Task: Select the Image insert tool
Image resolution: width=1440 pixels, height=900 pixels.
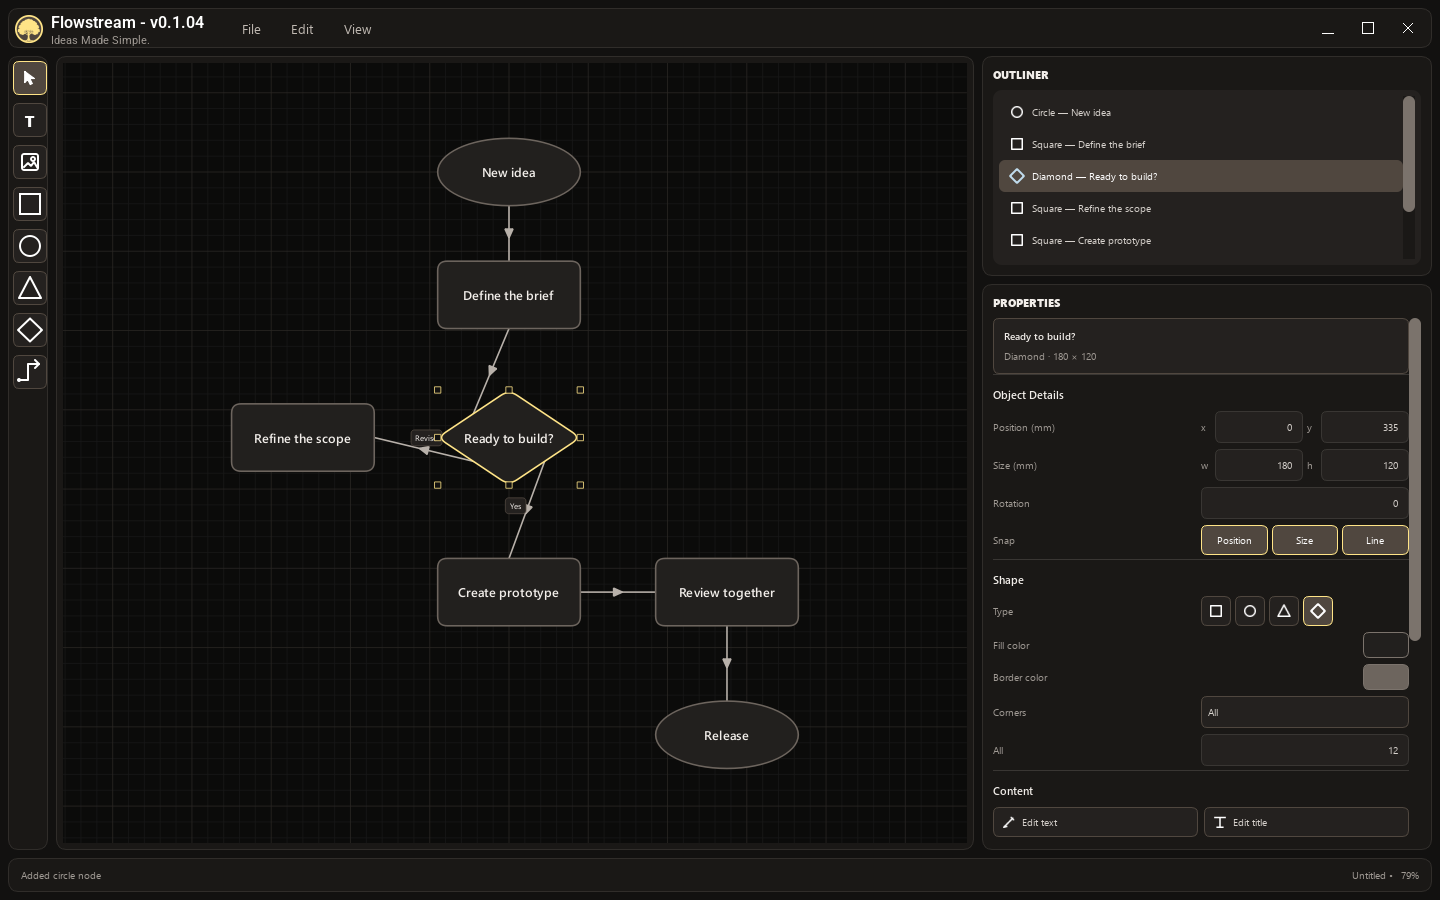Action: coord(30,162)
